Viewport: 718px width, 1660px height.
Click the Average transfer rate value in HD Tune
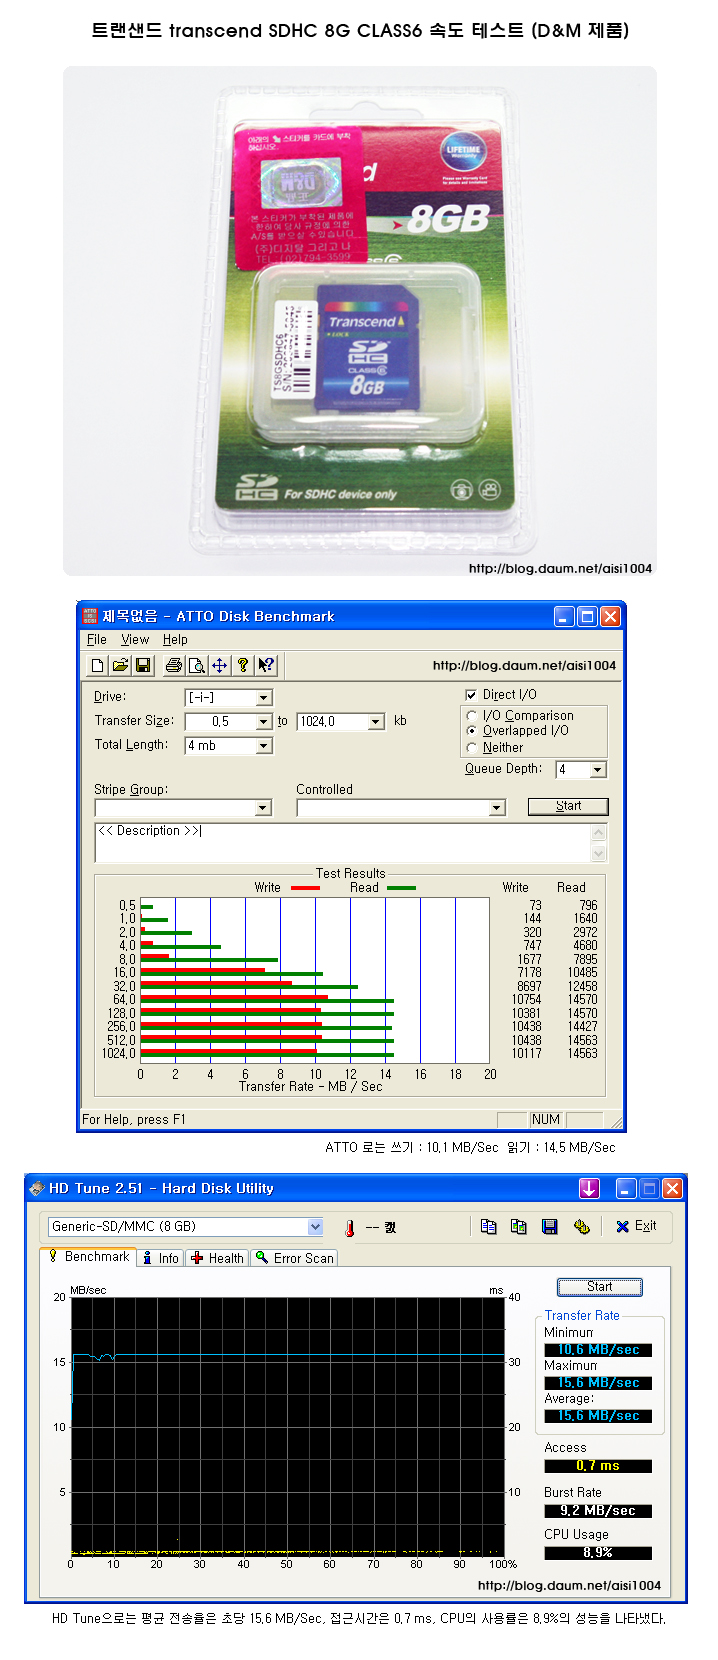pyautogui.click(x=598, y=1416)
